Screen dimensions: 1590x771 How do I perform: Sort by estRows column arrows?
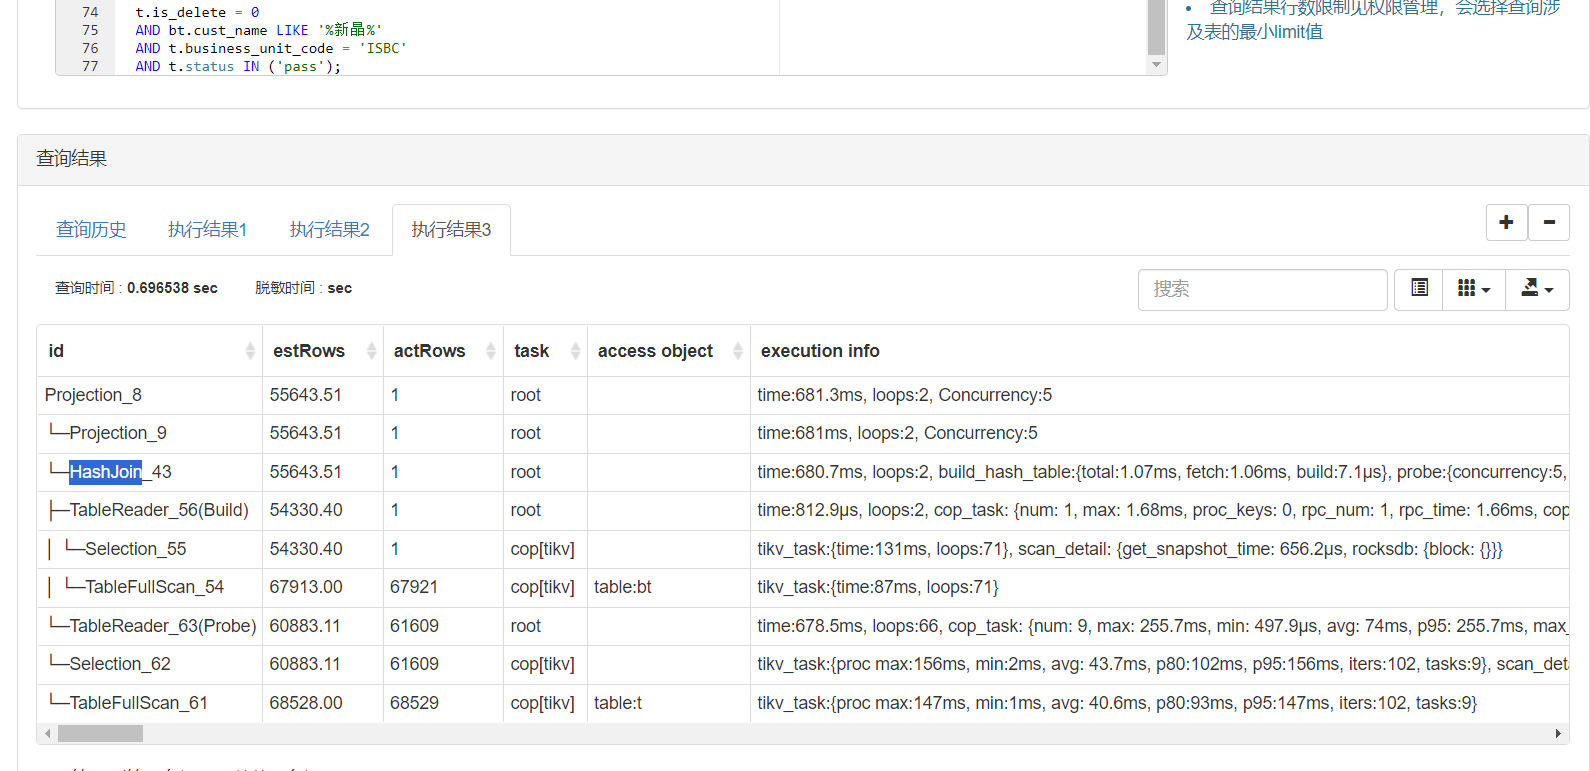click(371, 351)
